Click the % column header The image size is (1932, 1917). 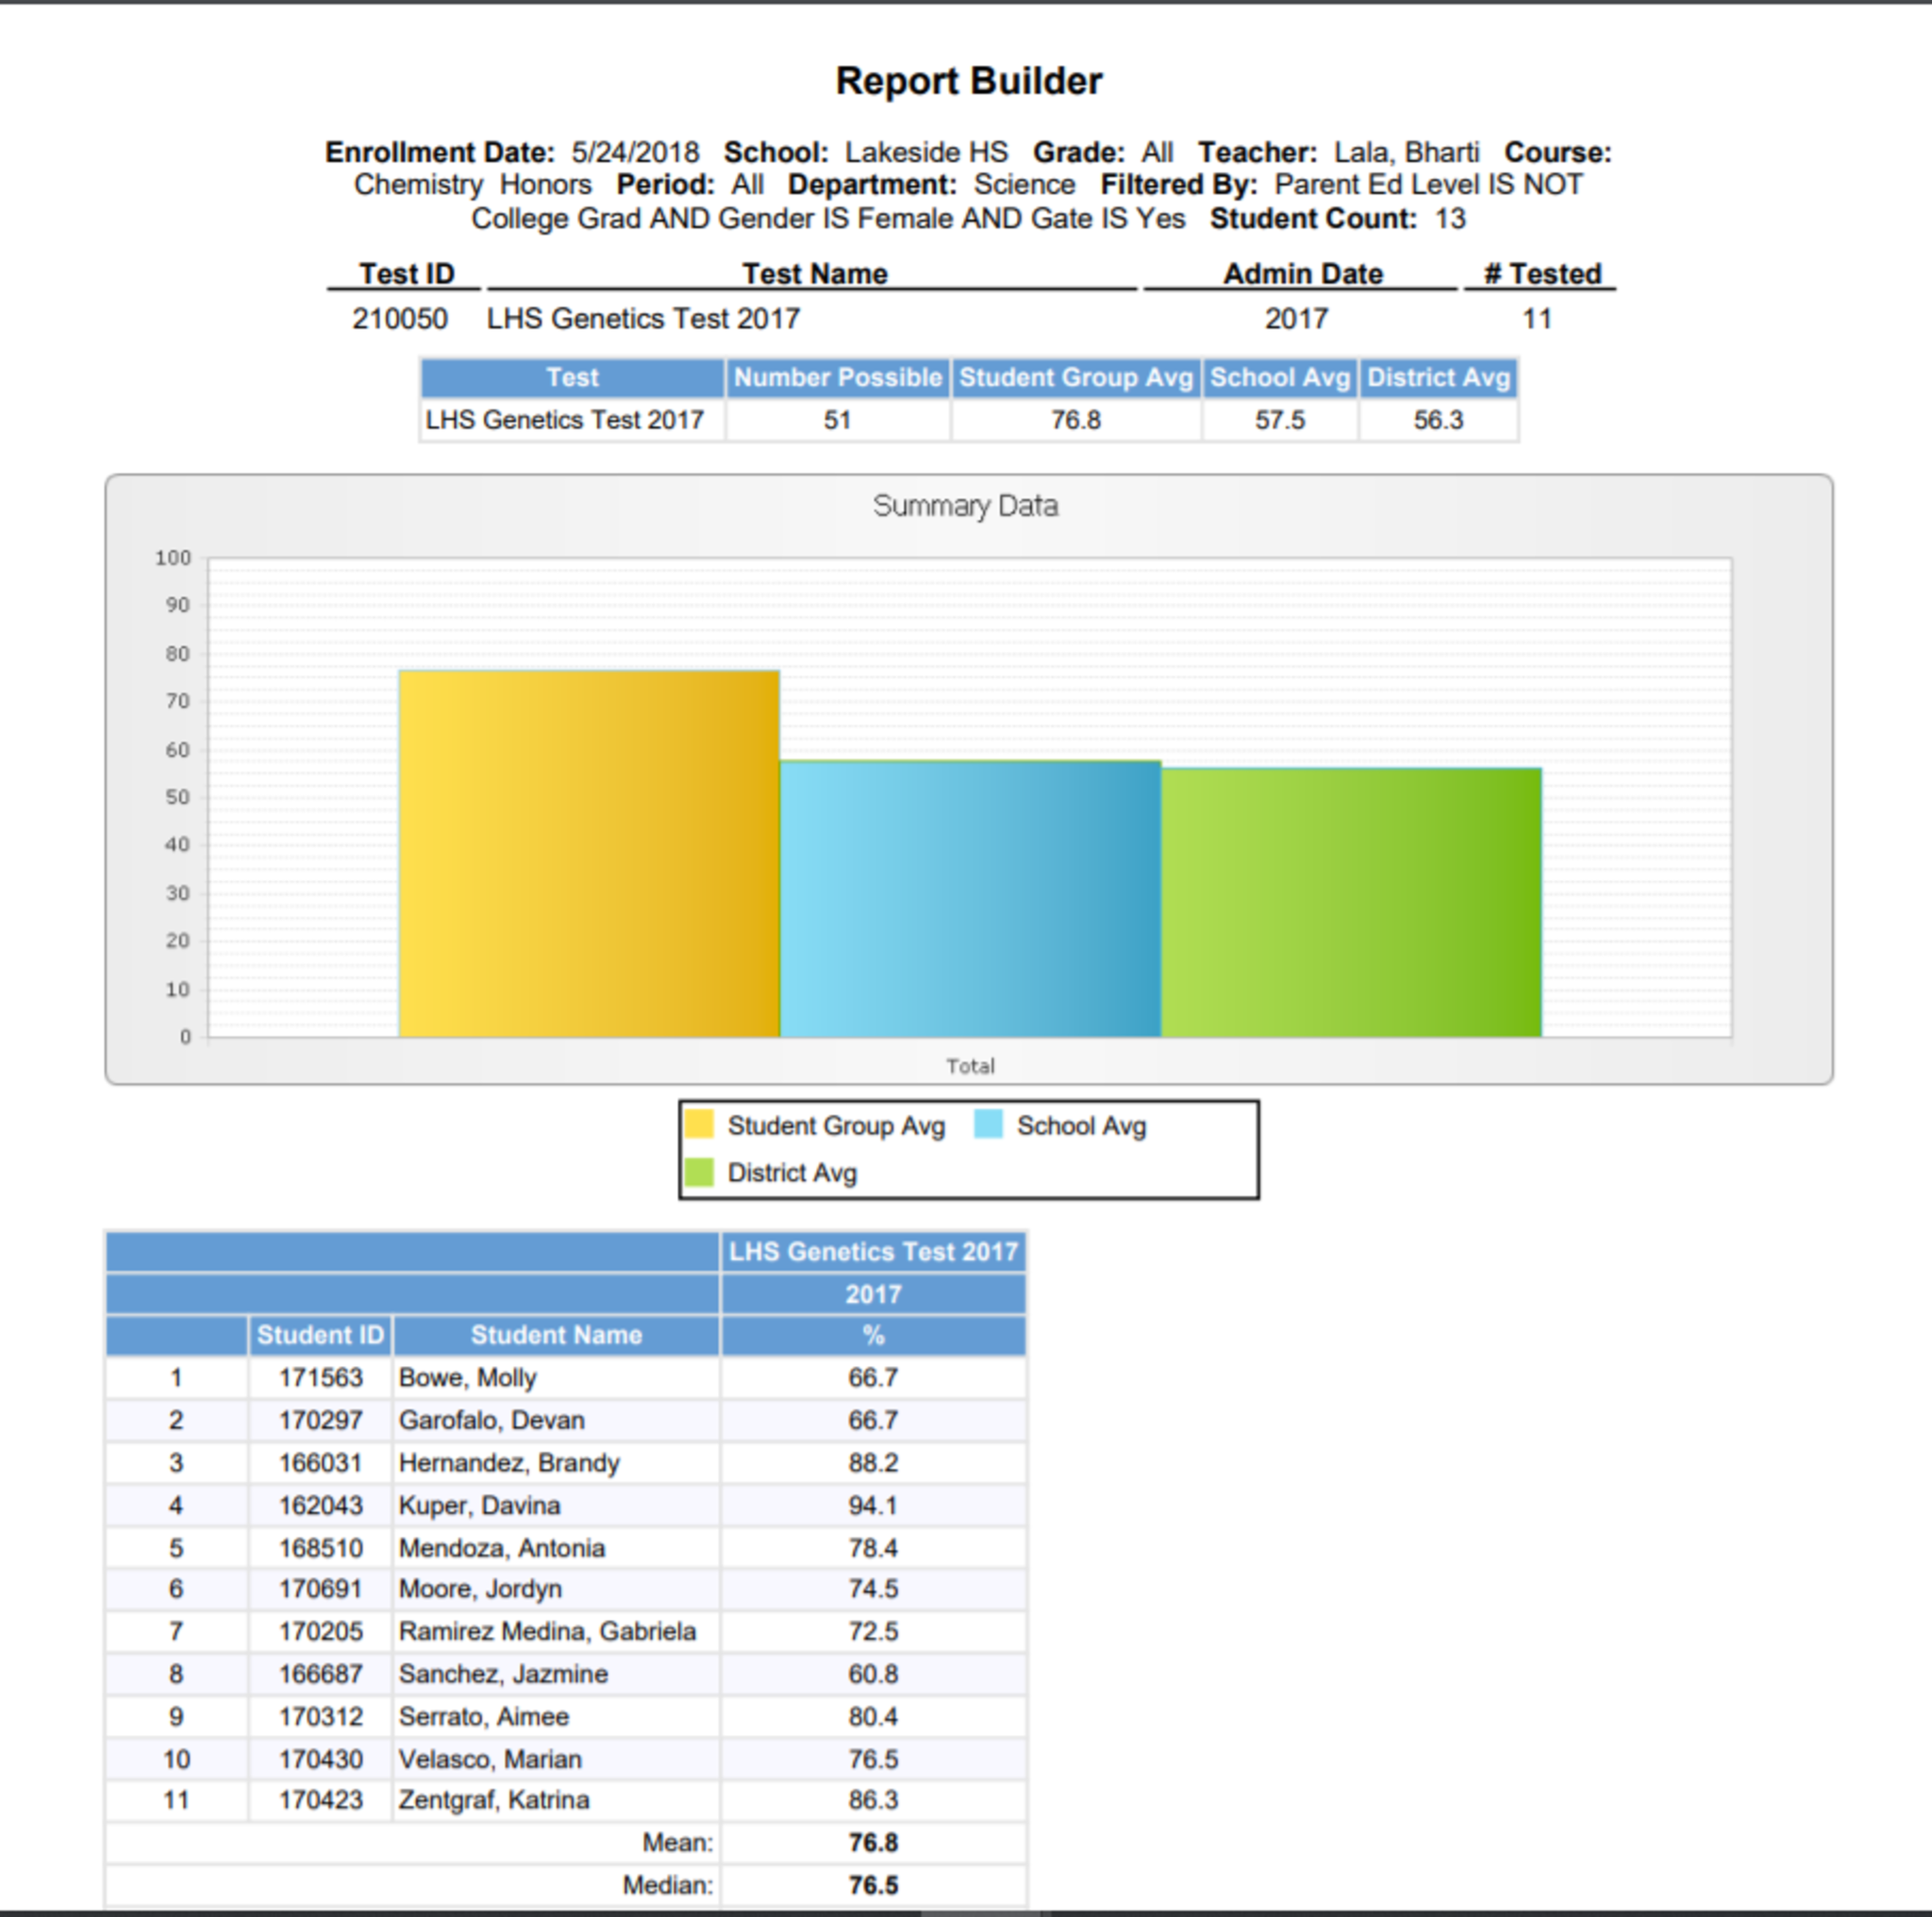pyautogui.click(x=873, y=1335)
